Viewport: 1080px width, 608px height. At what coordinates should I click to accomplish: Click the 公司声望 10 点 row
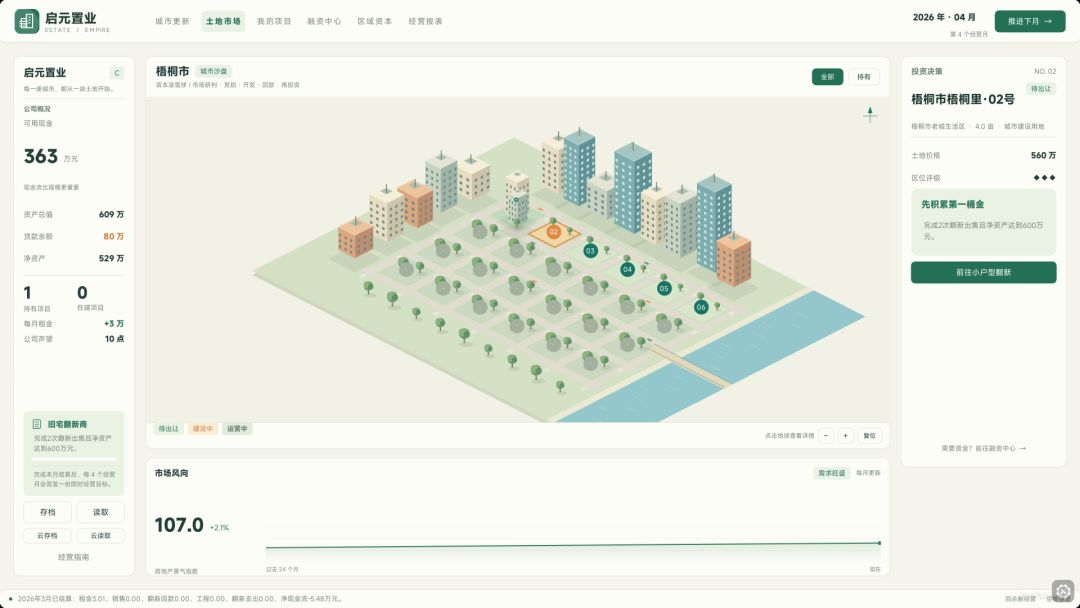pos(74,339)
